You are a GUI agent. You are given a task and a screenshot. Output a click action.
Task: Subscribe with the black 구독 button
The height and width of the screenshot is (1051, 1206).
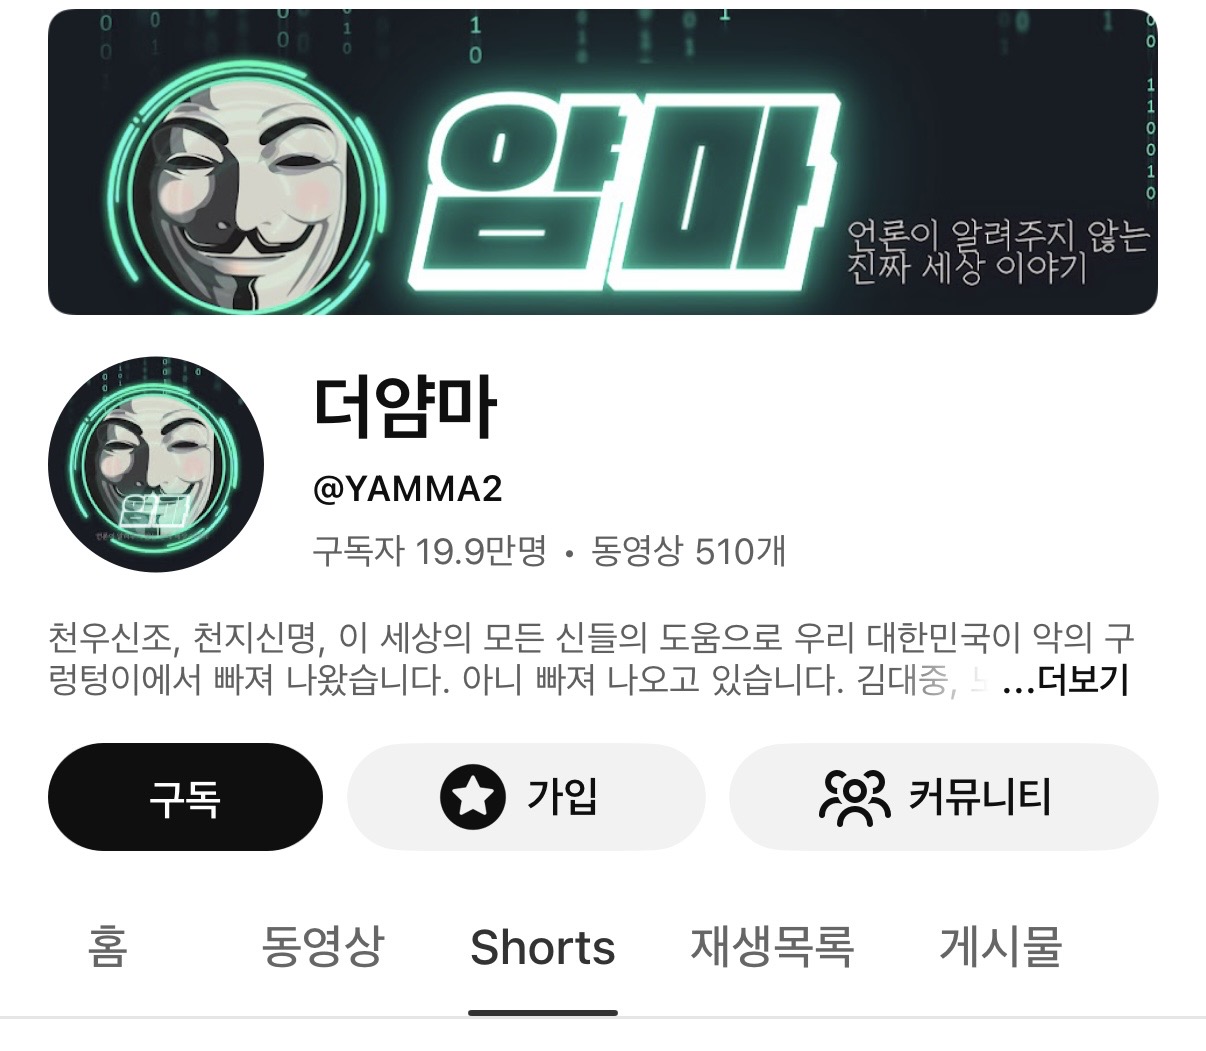[185, 797]
